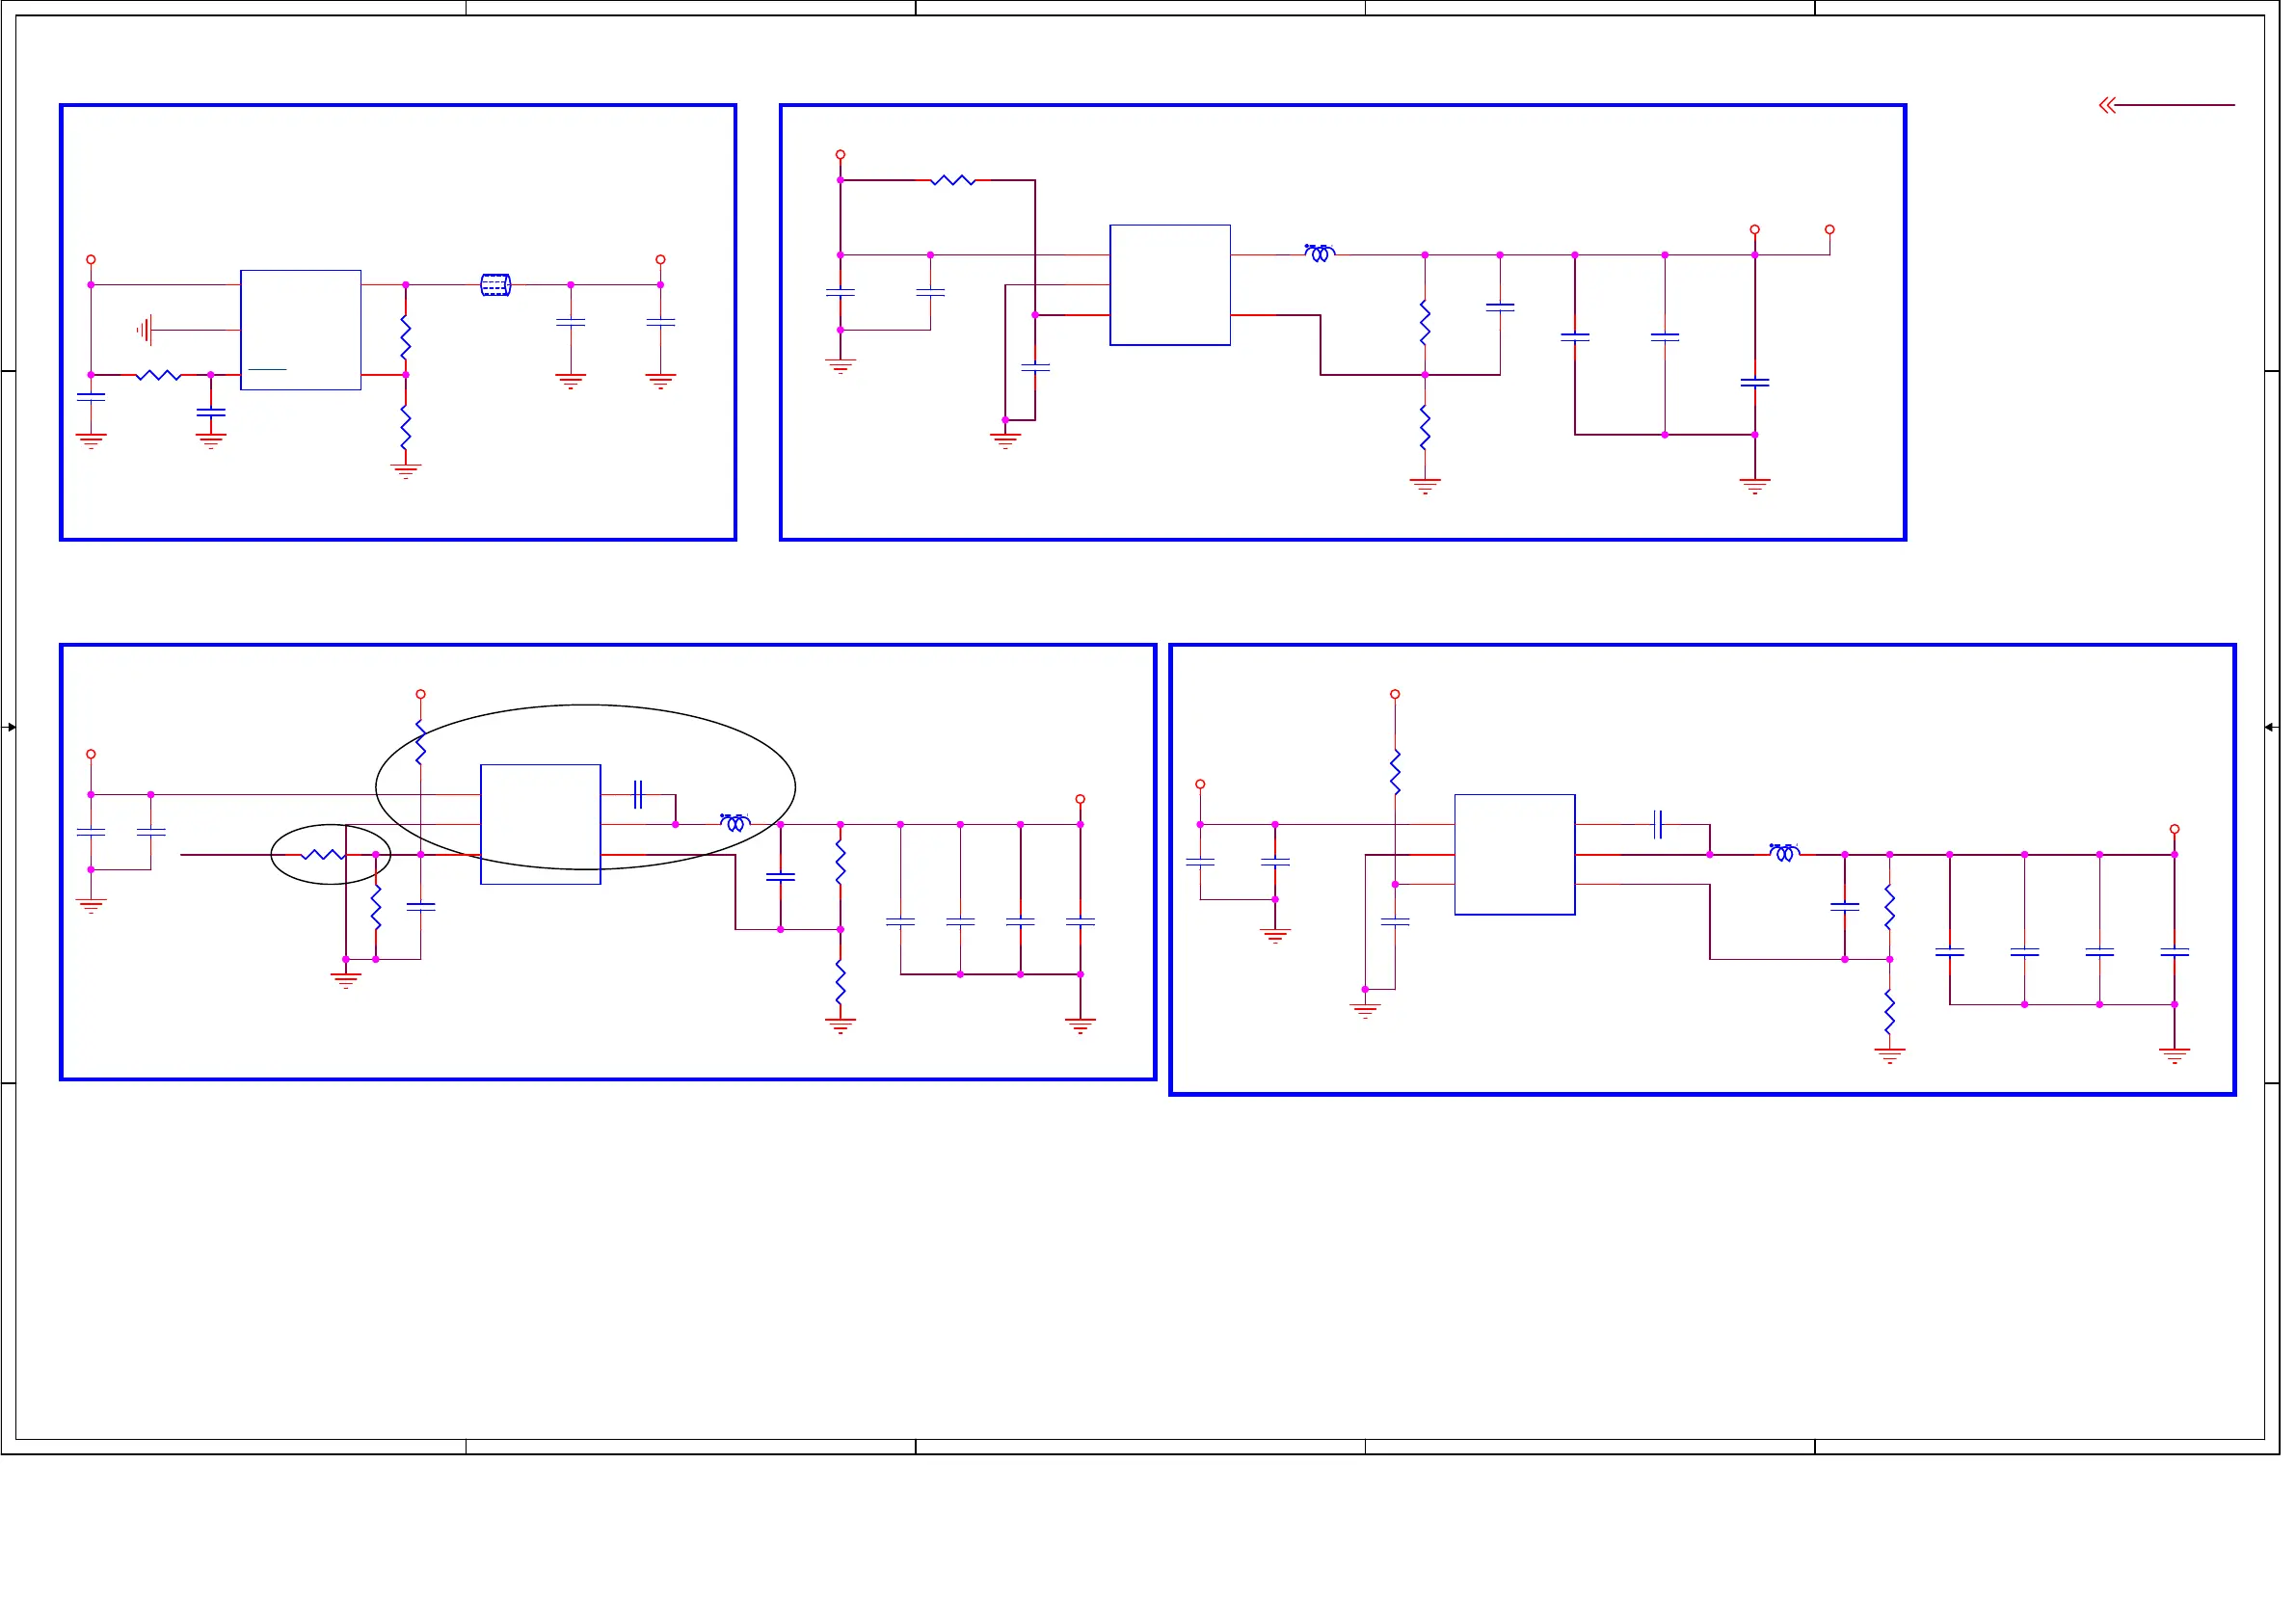Select the inductor in the bottom-left circuit

coord(735,823)
